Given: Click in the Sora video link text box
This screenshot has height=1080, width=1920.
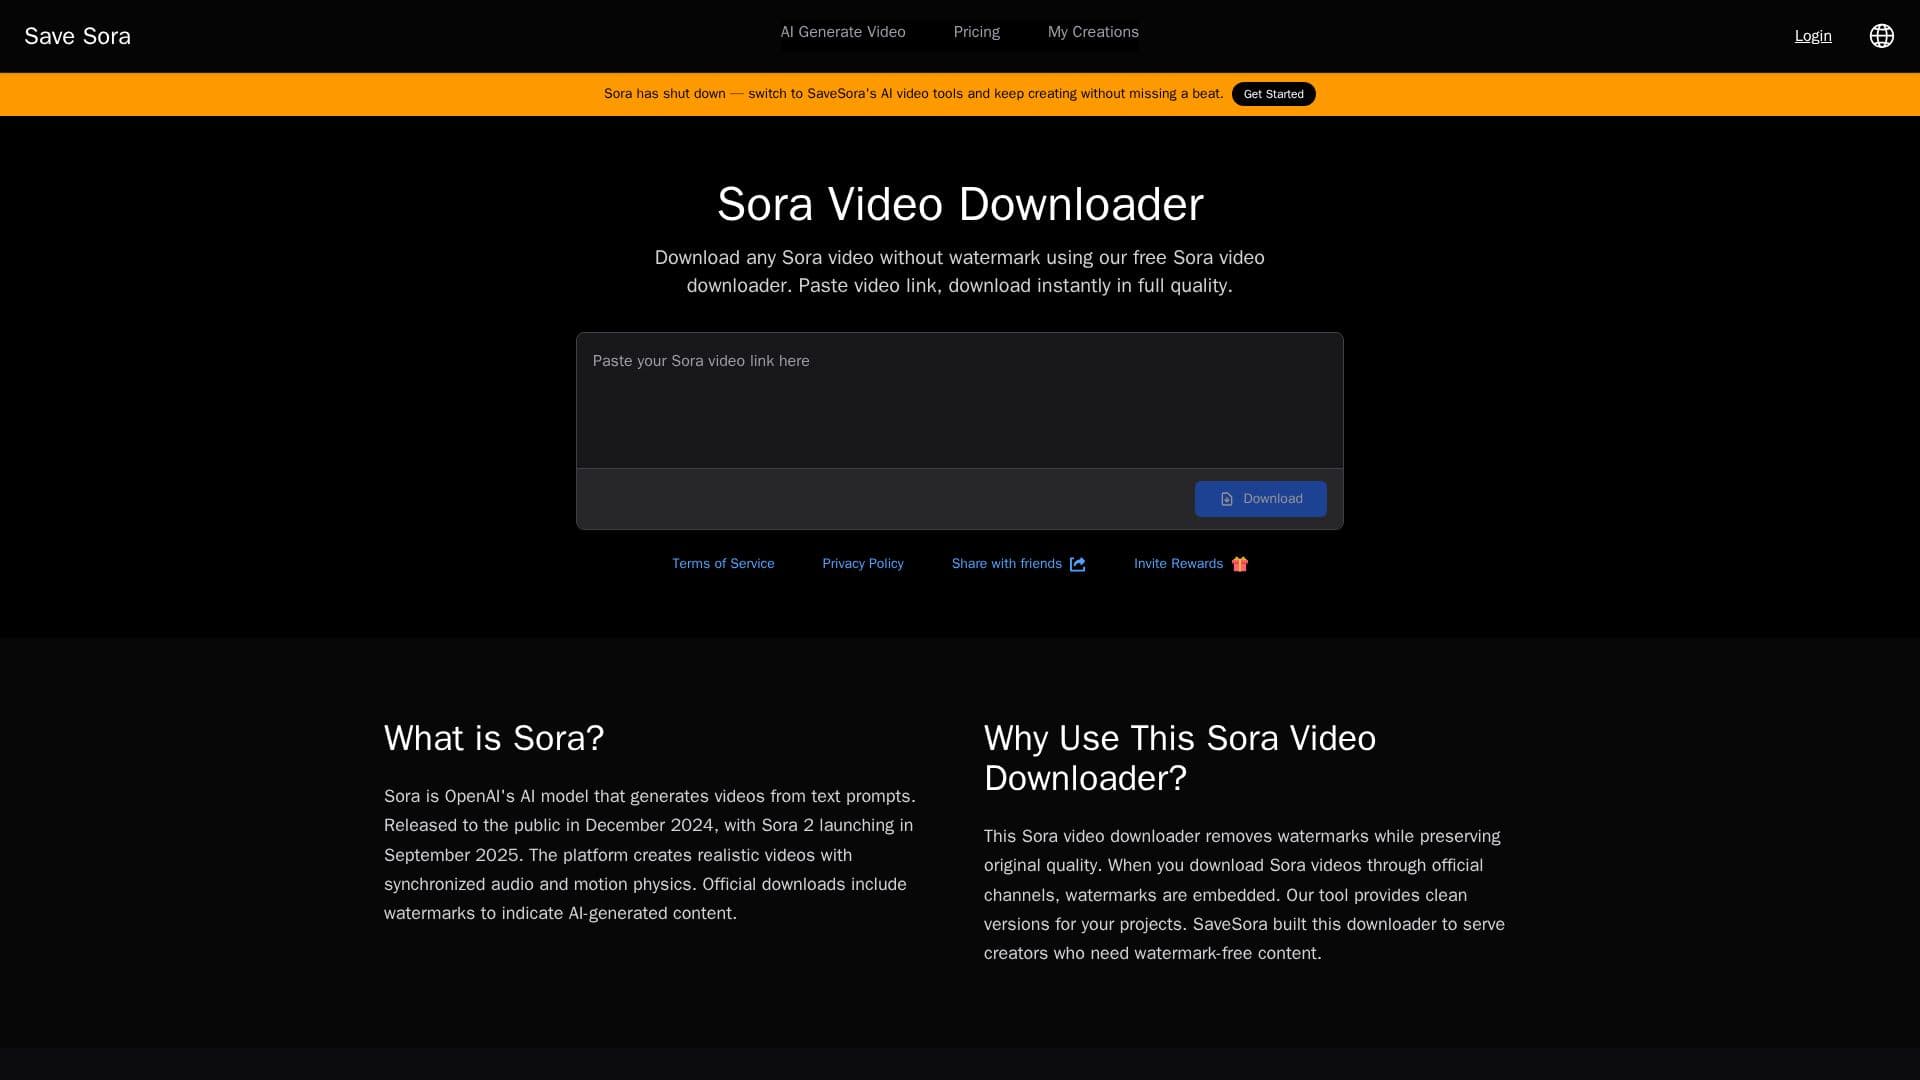Looking at the screenshot, I should tap(959, 400).
